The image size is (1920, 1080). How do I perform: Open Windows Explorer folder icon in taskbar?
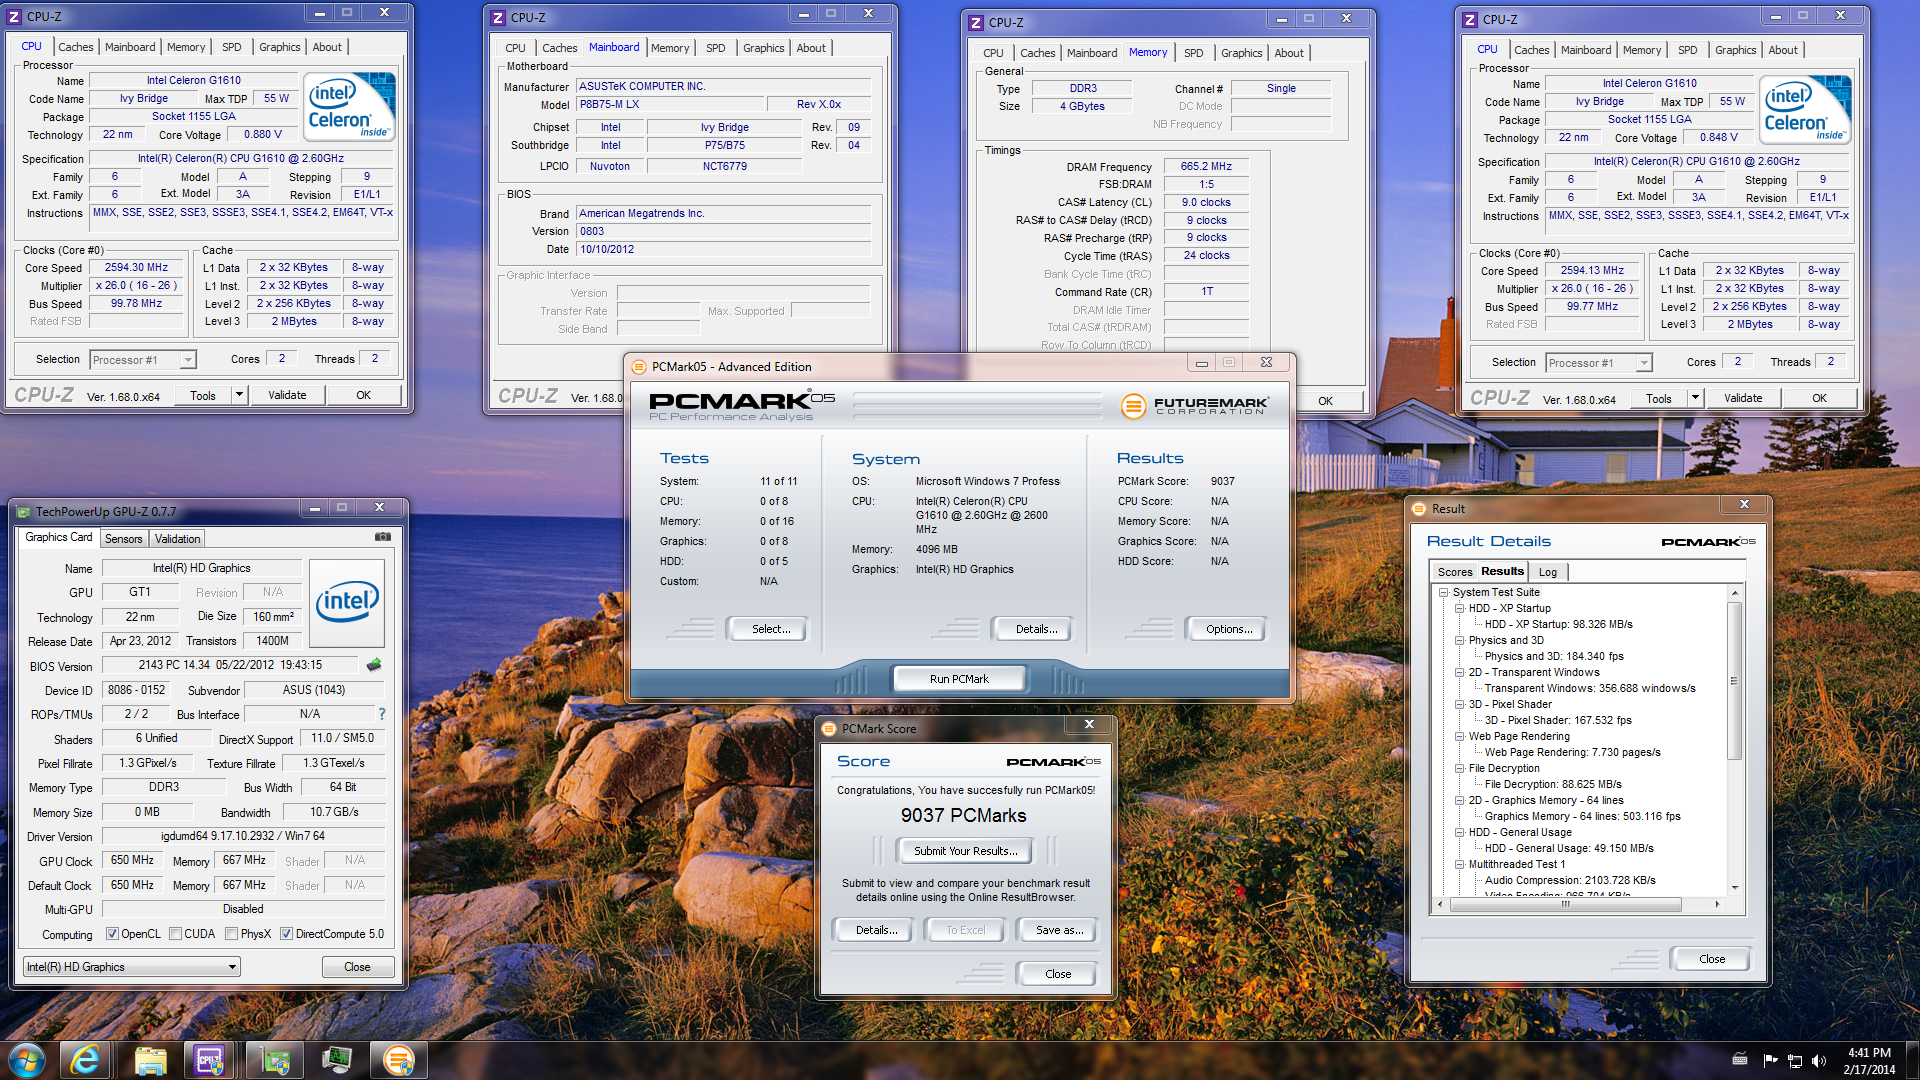click(x=150, y=1060)
